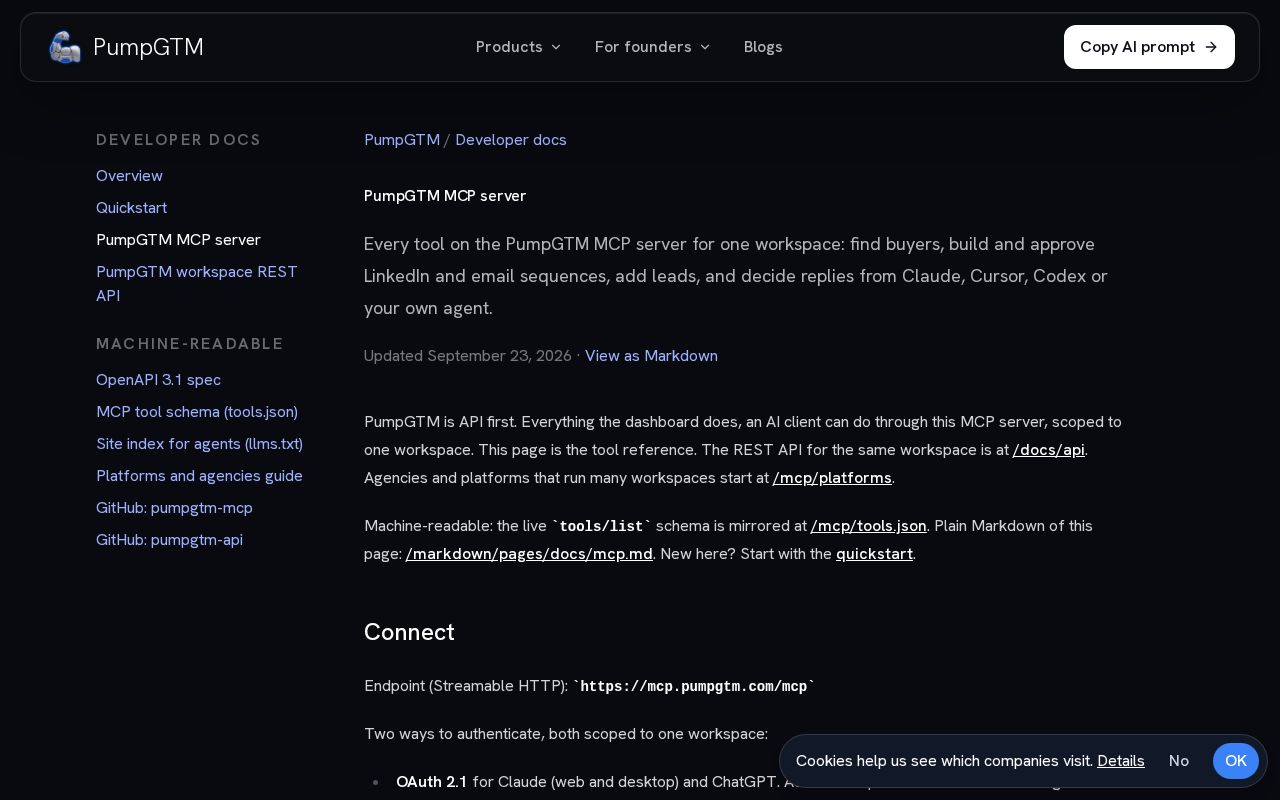Open MCP tool schema (tools.json)
The height and width of the screenshot is (800, 1280).
tap(197, 412)
